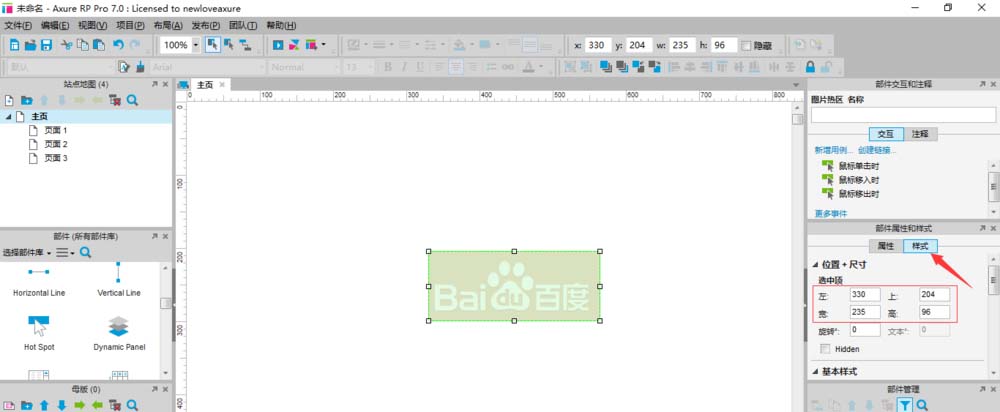Viewport: 1000px width, 412px height.
Task: Open the 文件(F) menu
Action: (18, 26)
